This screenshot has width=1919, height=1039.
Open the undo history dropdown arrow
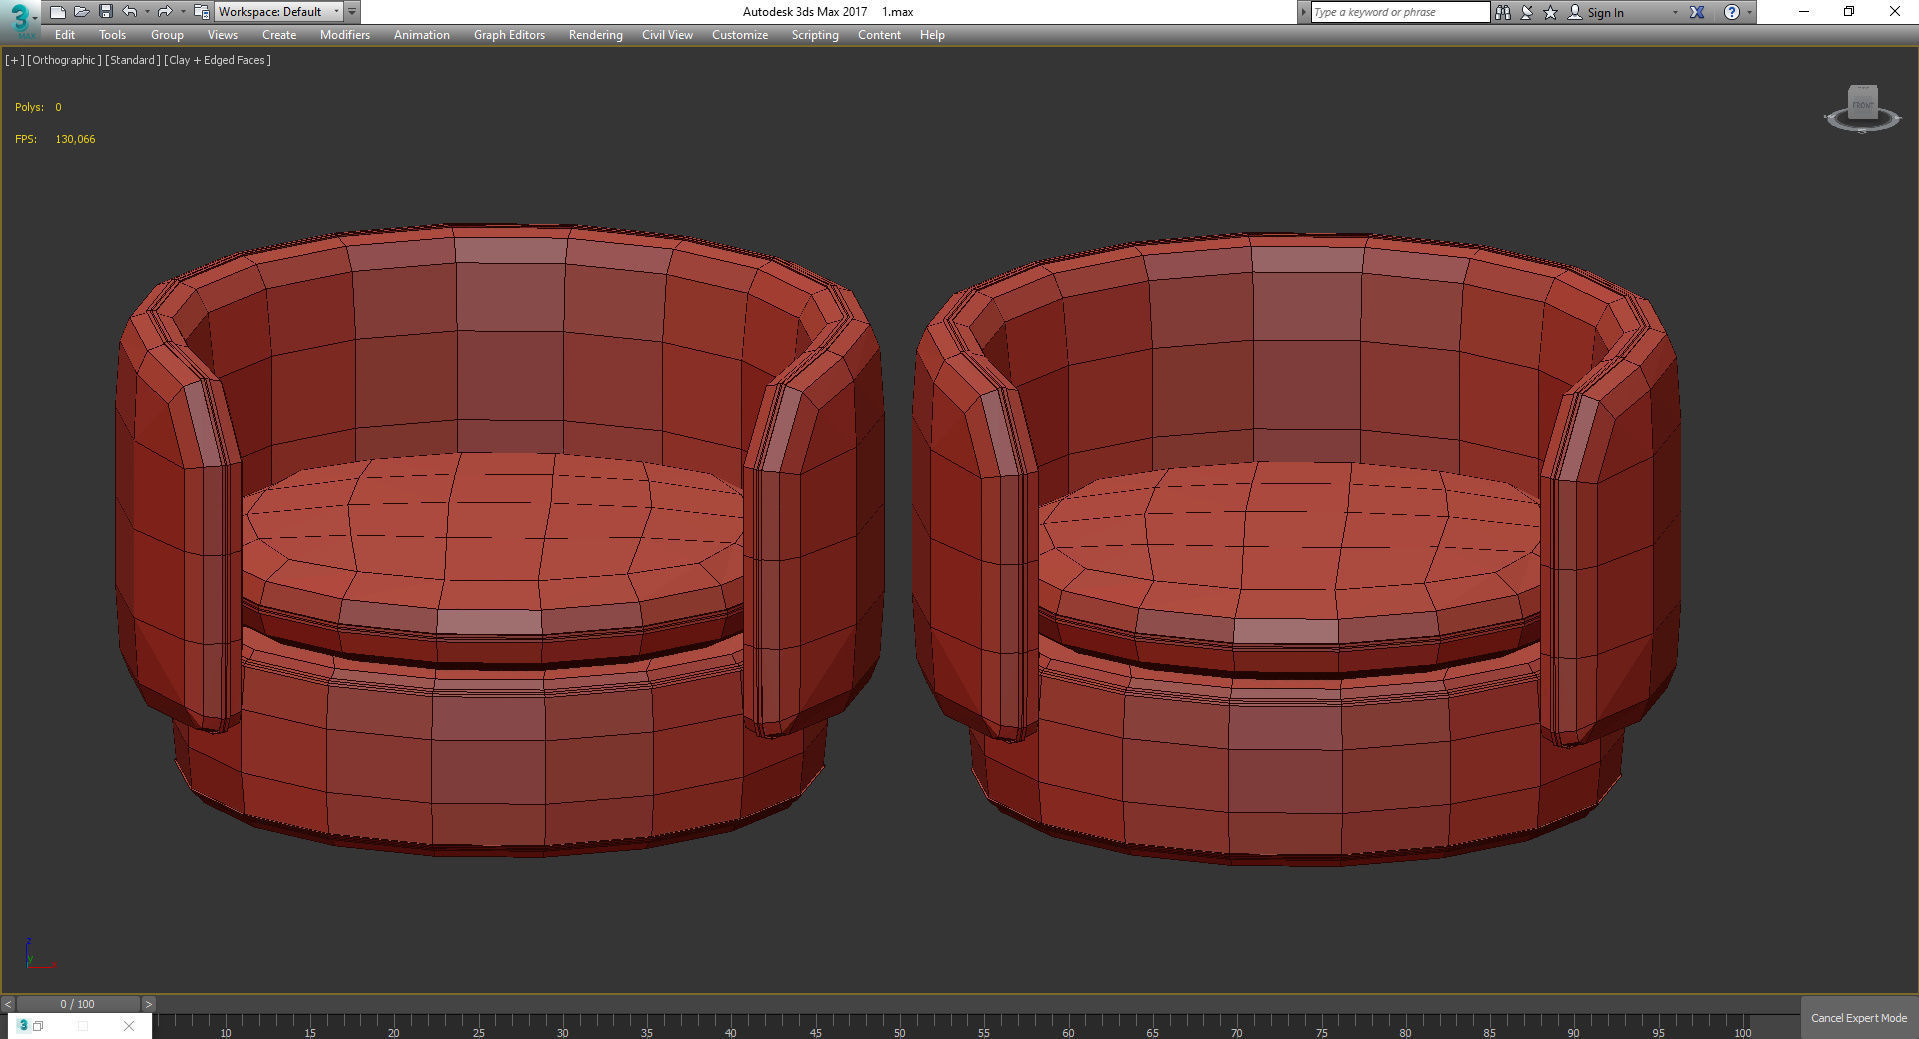point(147,12)
